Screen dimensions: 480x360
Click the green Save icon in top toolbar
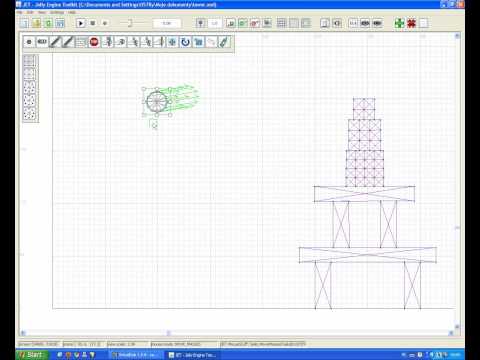point(48,23)
